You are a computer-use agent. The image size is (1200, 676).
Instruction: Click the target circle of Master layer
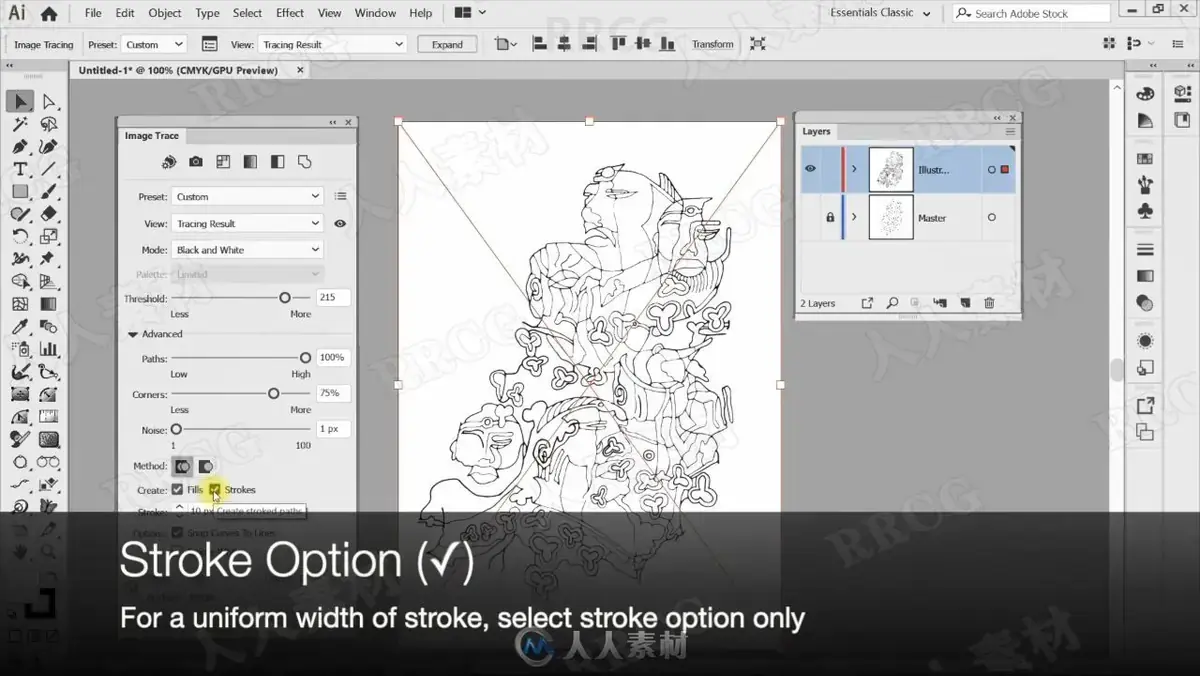[991, 217]
